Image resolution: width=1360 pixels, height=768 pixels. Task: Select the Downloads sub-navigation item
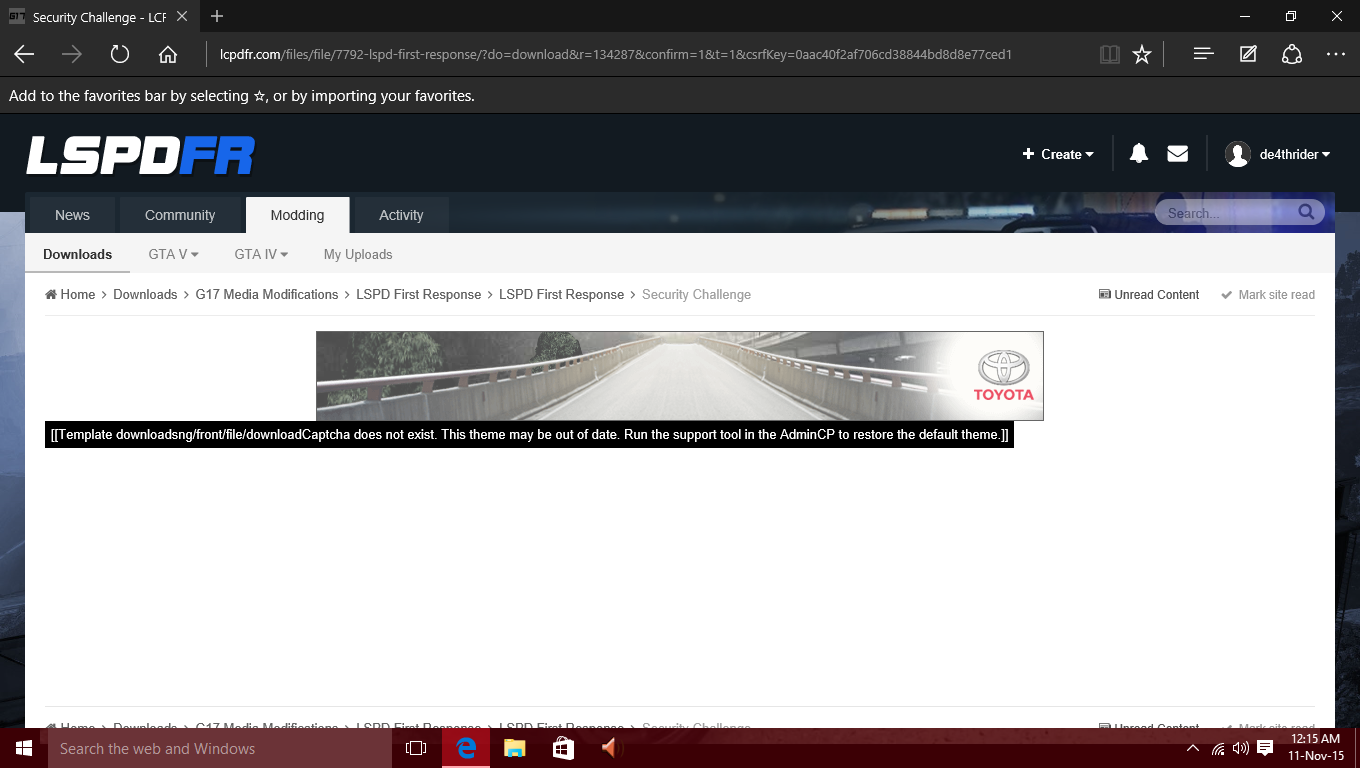[x=77, y=254]
